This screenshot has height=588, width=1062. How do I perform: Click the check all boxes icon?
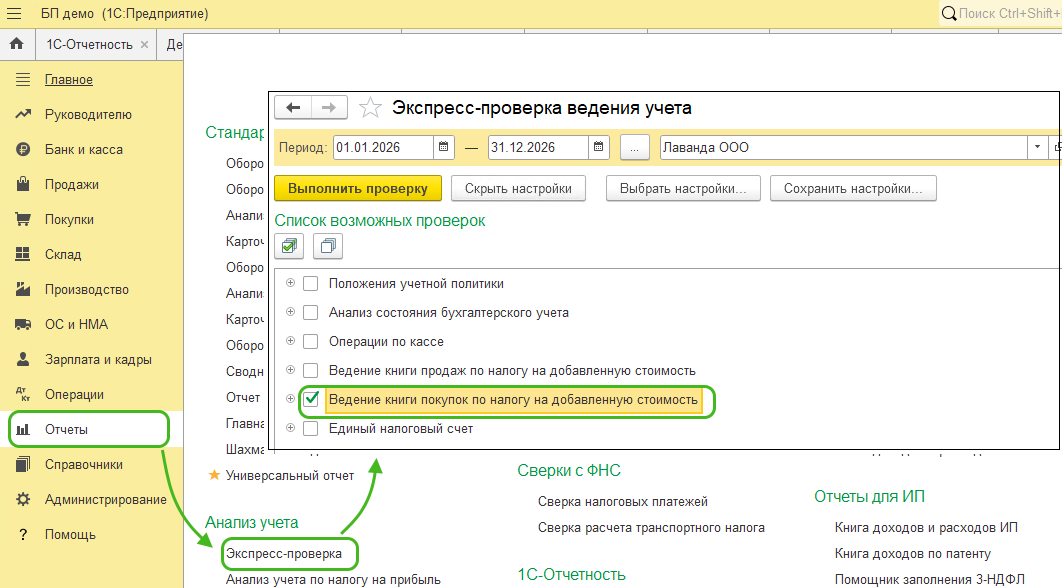click(x=289, y=245)
